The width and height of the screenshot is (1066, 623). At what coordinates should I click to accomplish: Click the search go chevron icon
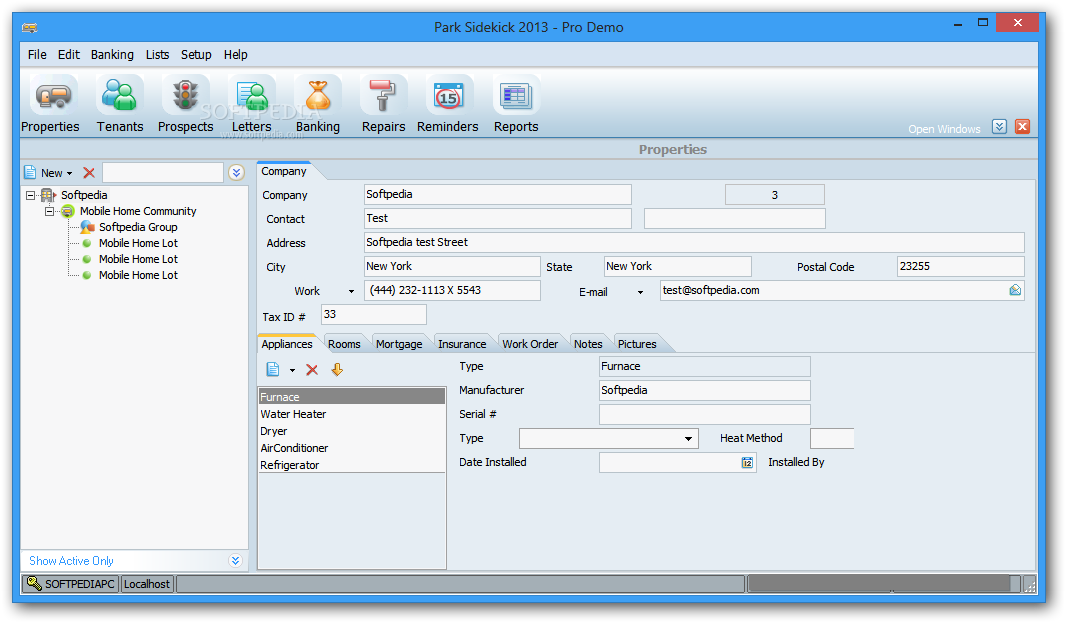236,173
